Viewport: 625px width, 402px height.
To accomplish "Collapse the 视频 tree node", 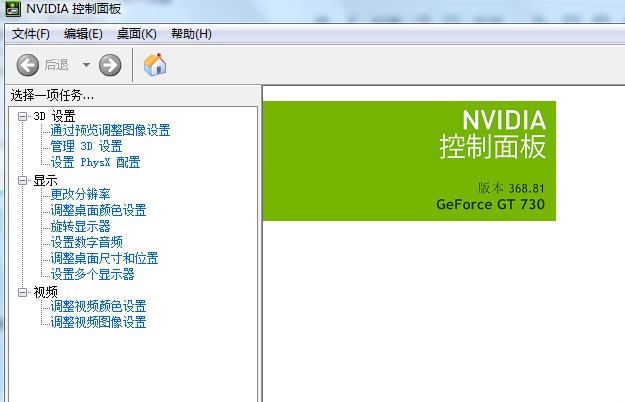I will pyautogui.click(x=23, y=292).
